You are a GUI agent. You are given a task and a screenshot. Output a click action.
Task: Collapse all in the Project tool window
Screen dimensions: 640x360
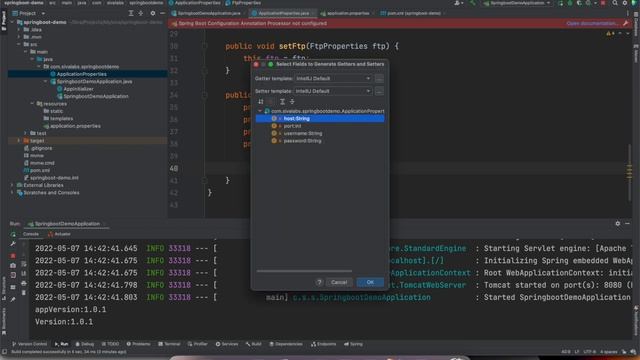tap(141, 13)
